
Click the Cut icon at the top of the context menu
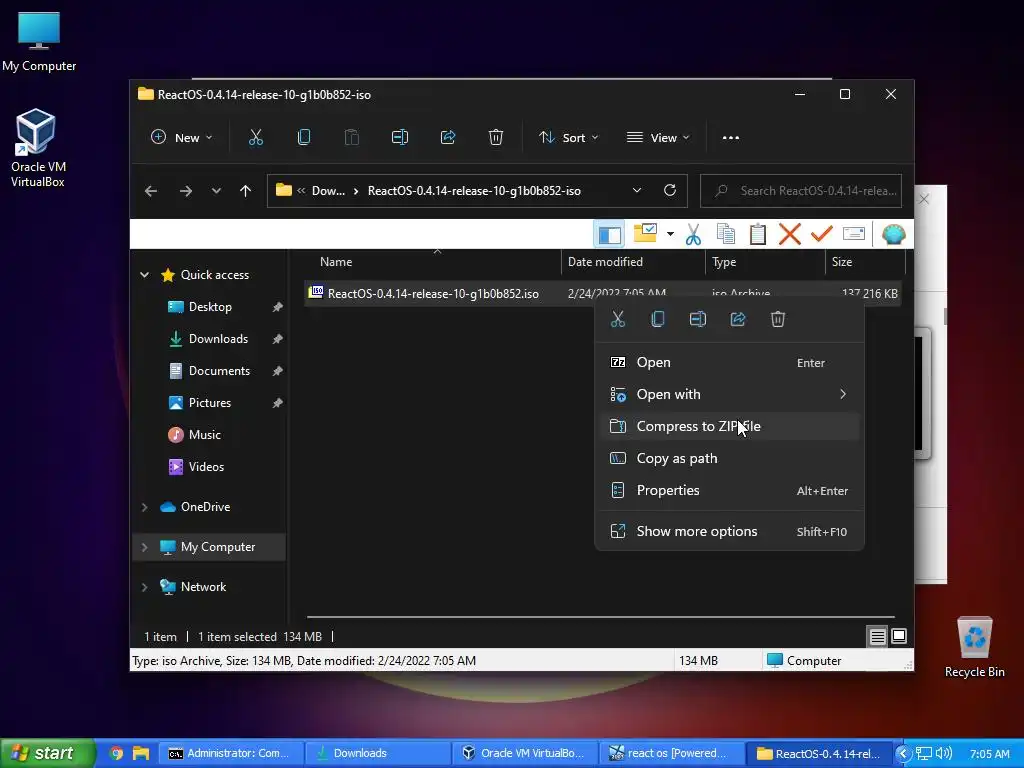(x=618, y=319)
